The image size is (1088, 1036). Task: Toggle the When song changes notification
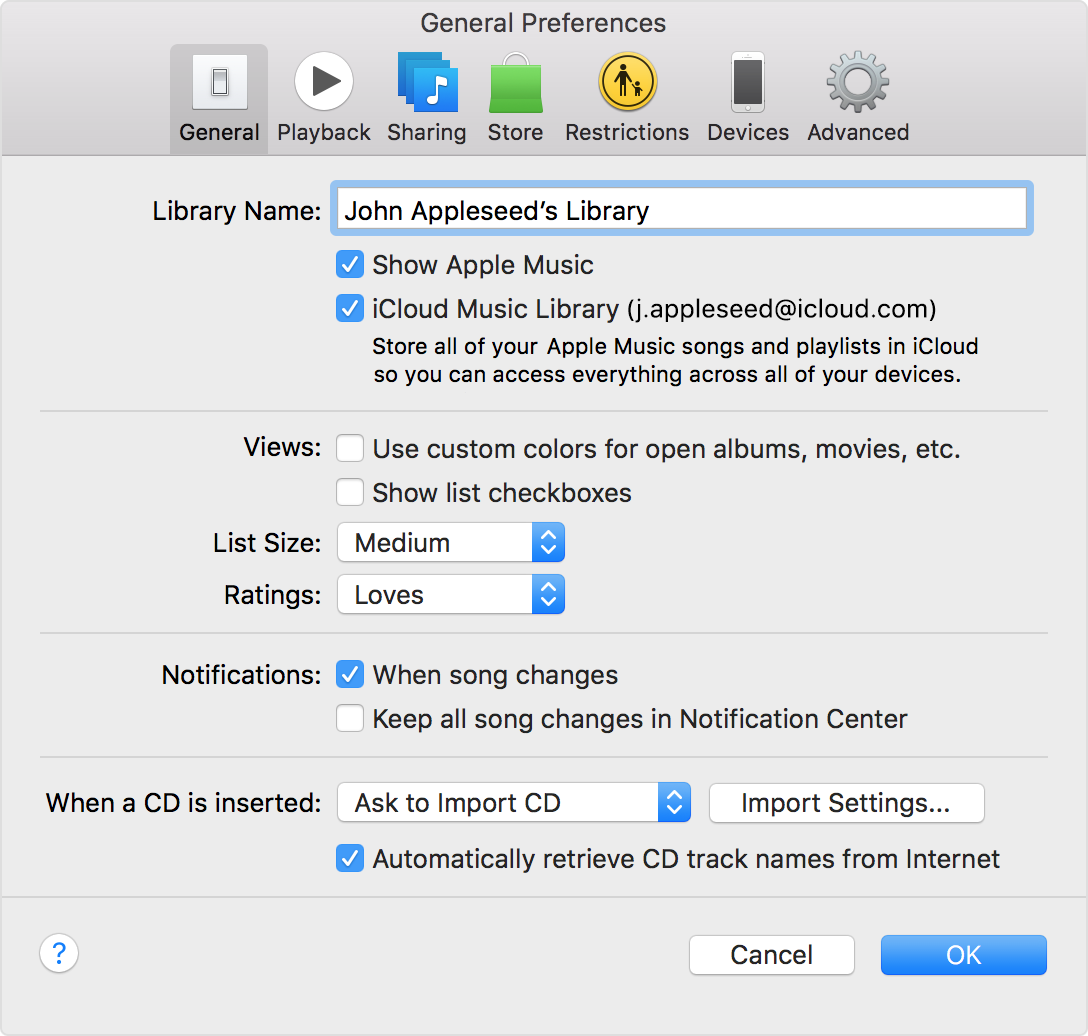(x=350, y=674)
